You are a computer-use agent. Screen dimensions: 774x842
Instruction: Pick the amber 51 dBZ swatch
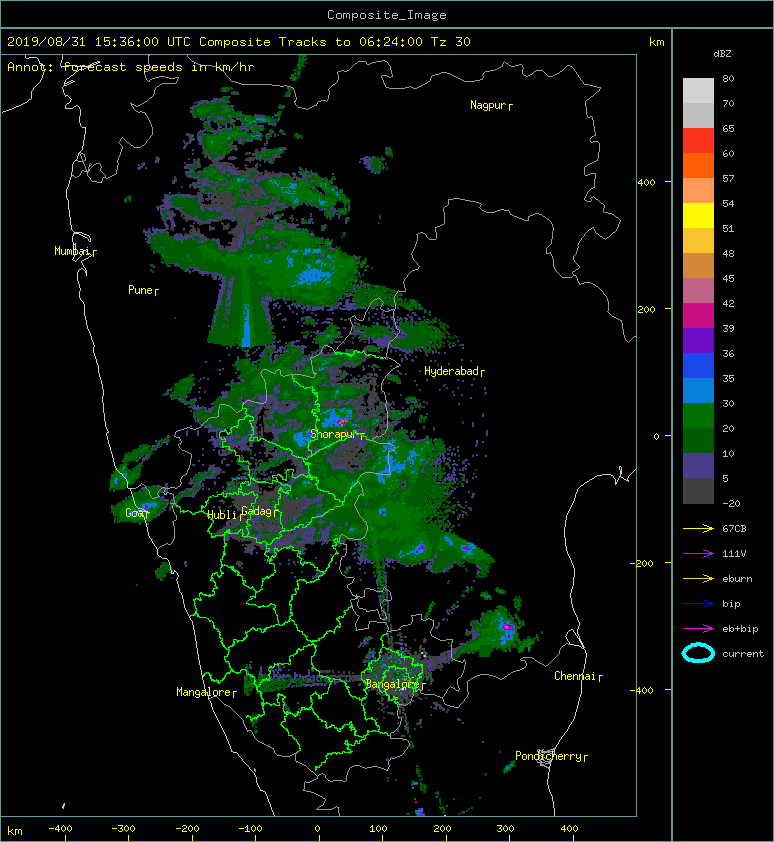698,240
